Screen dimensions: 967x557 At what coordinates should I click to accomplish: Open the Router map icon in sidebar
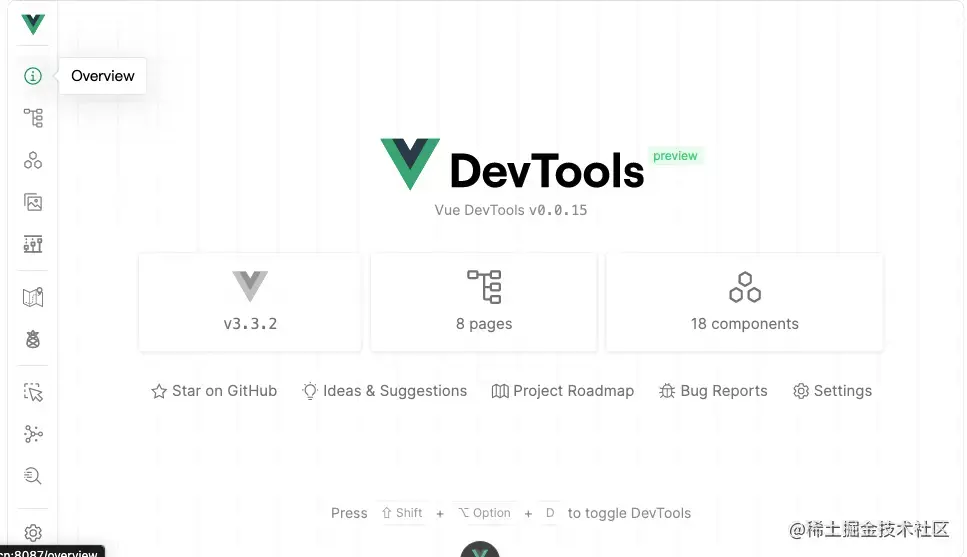[x=33, y=297]
